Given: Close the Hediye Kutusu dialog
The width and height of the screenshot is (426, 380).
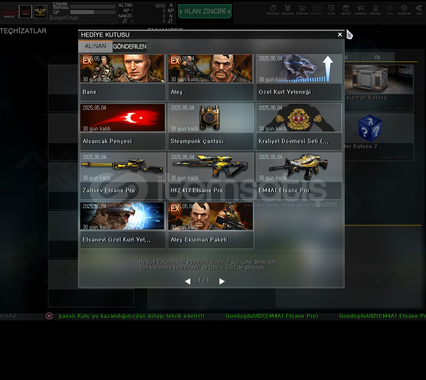Looking at the screenshot, I should [340, 34].
